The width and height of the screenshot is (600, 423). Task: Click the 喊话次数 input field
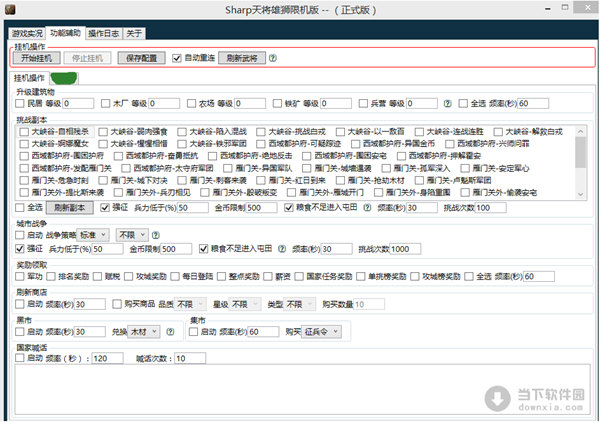pos(190,358)
